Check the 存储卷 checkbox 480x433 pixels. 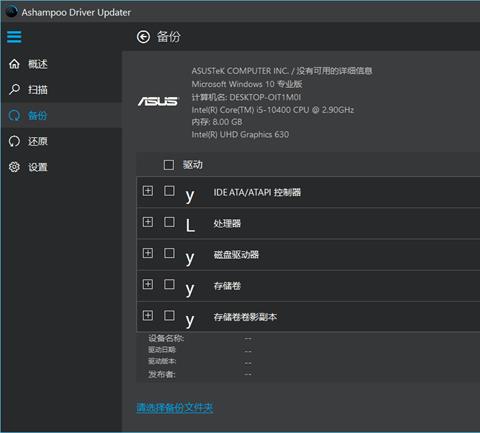pos(169,284)
